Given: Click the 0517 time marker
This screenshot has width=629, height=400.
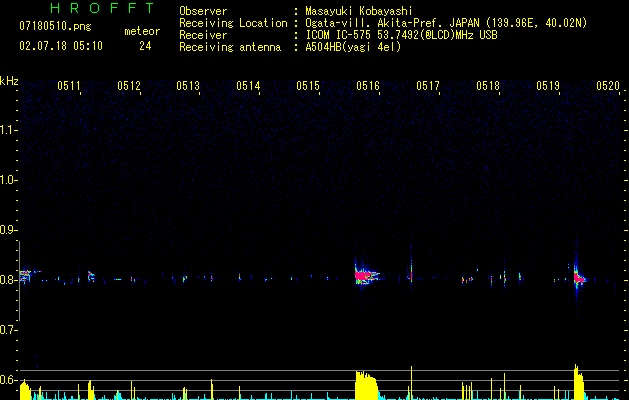Looking at the screenshot, I should coord(428,86).
